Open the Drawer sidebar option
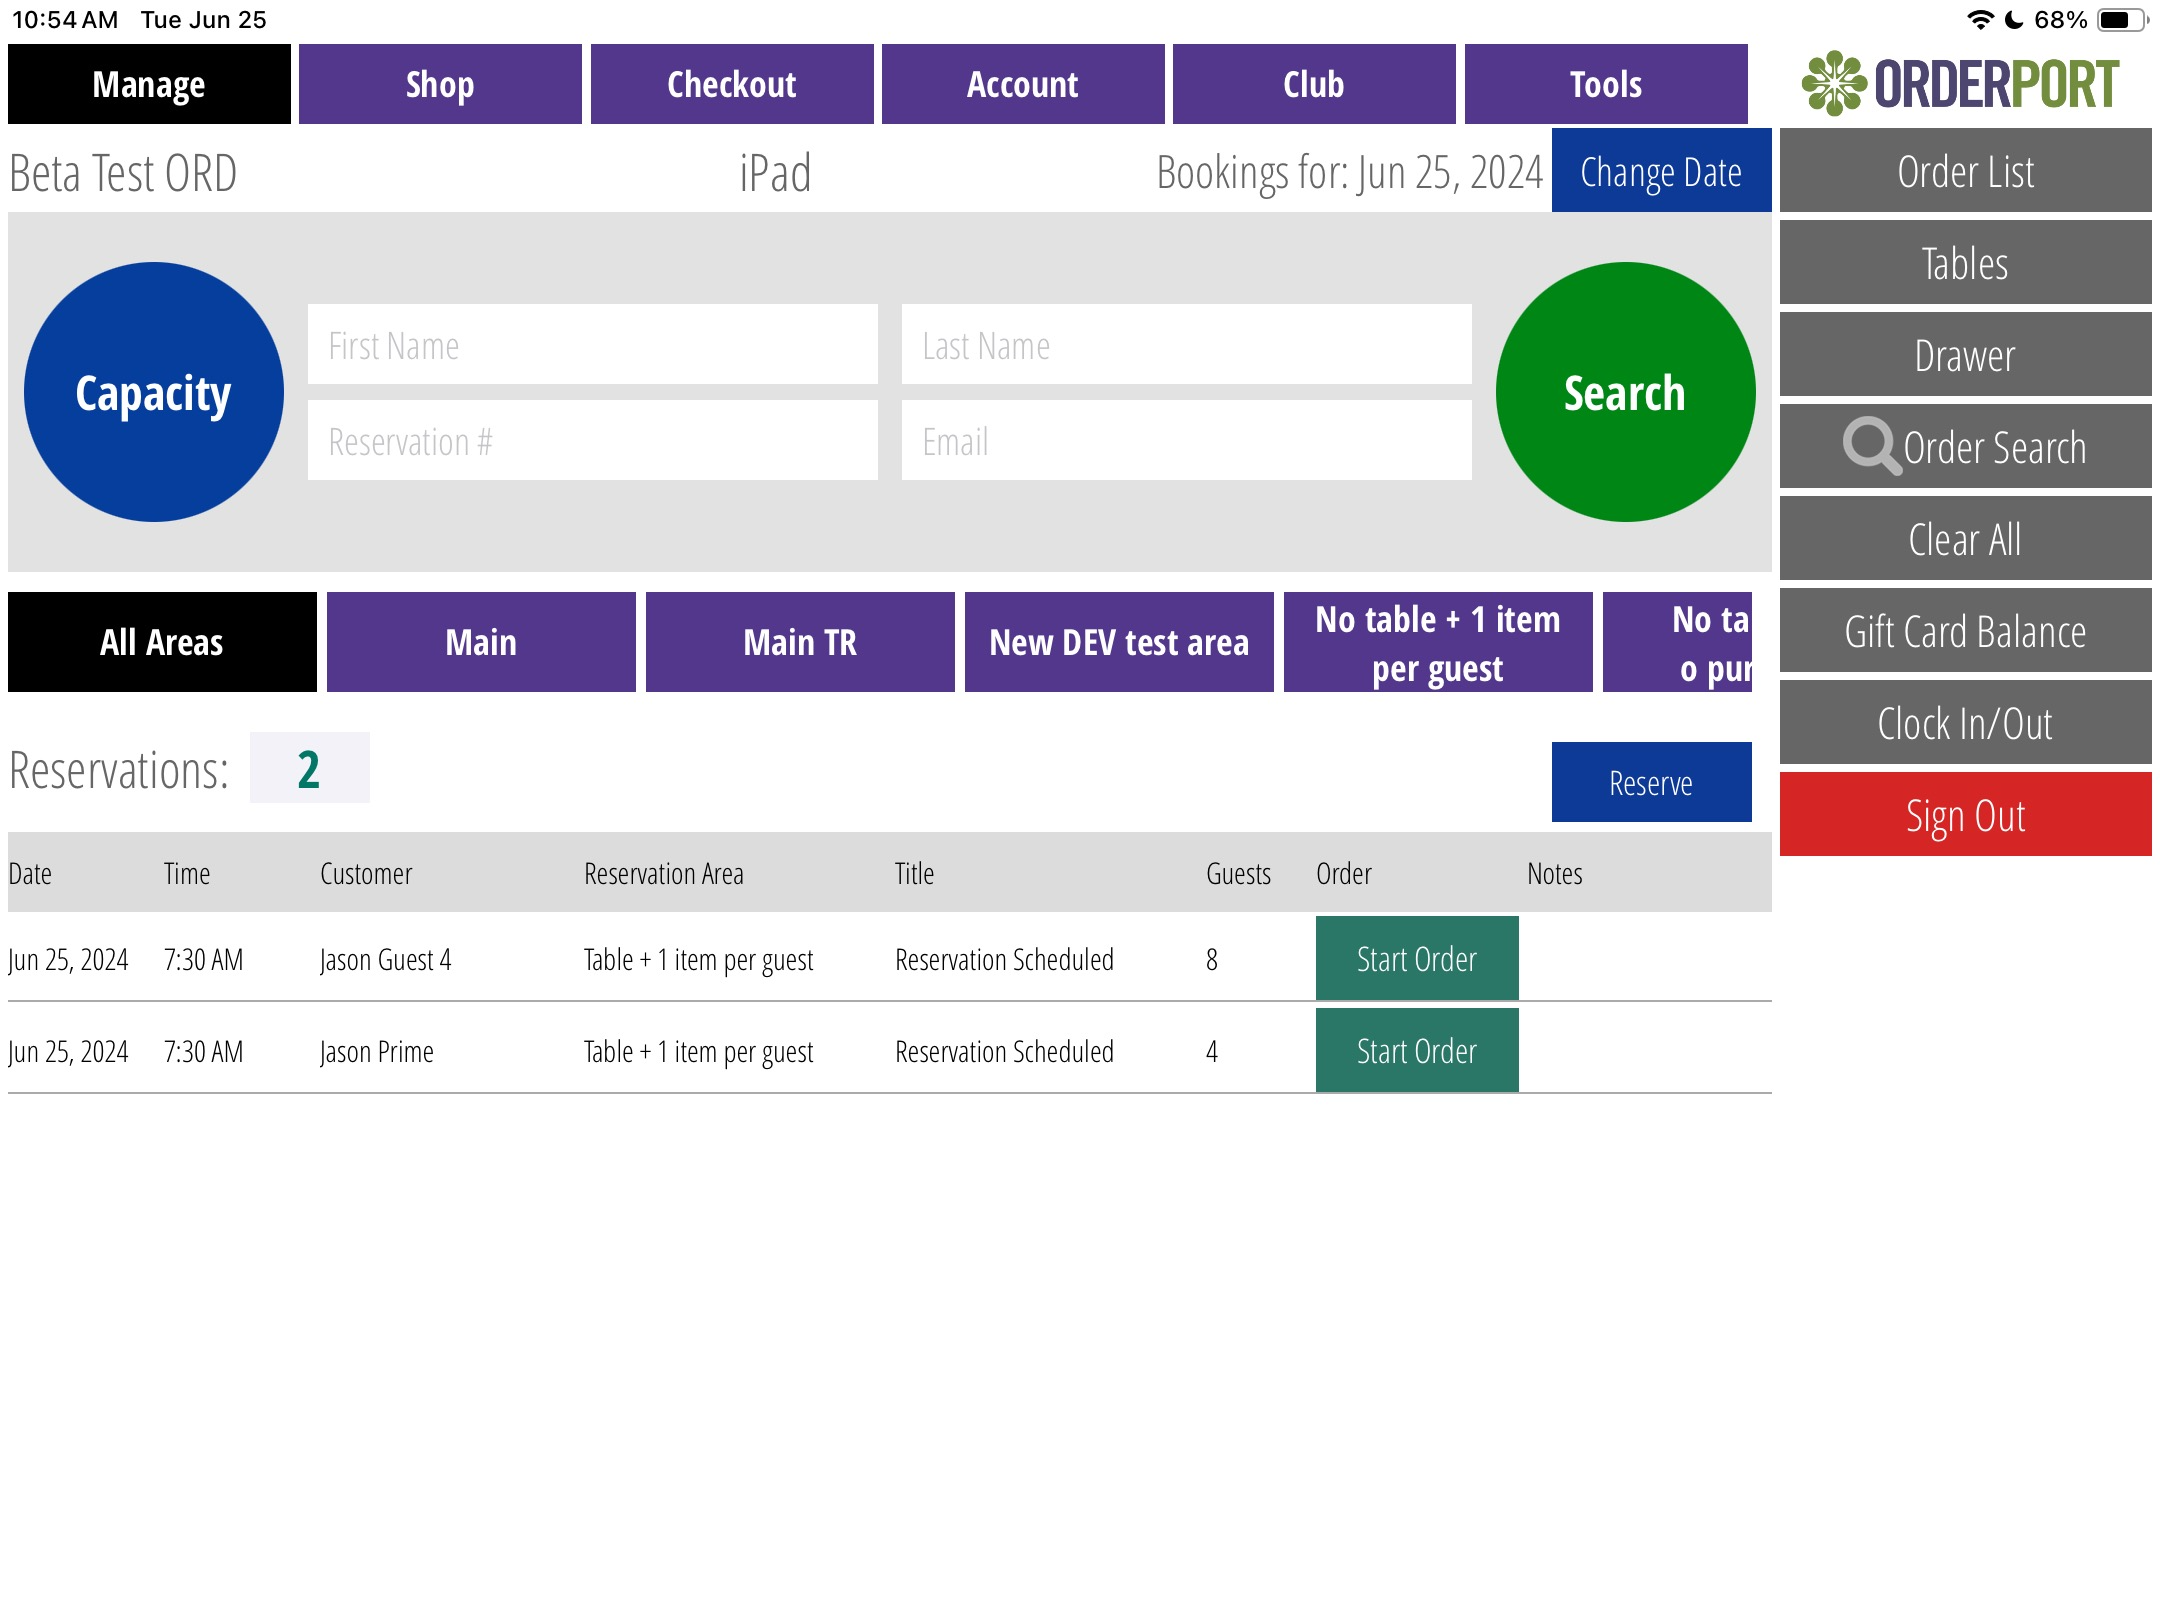 [x=1964, y=355]
